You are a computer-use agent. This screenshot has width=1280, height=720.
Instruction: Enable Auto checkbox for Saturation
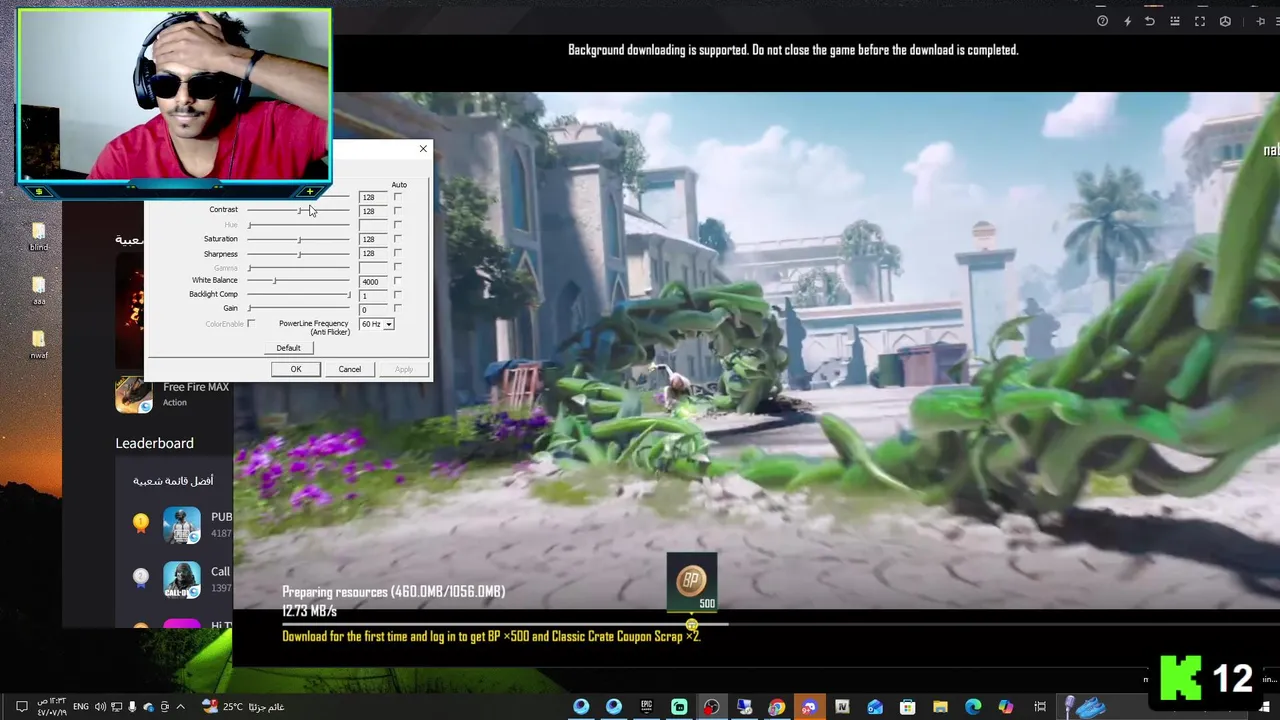pos(397,239)
